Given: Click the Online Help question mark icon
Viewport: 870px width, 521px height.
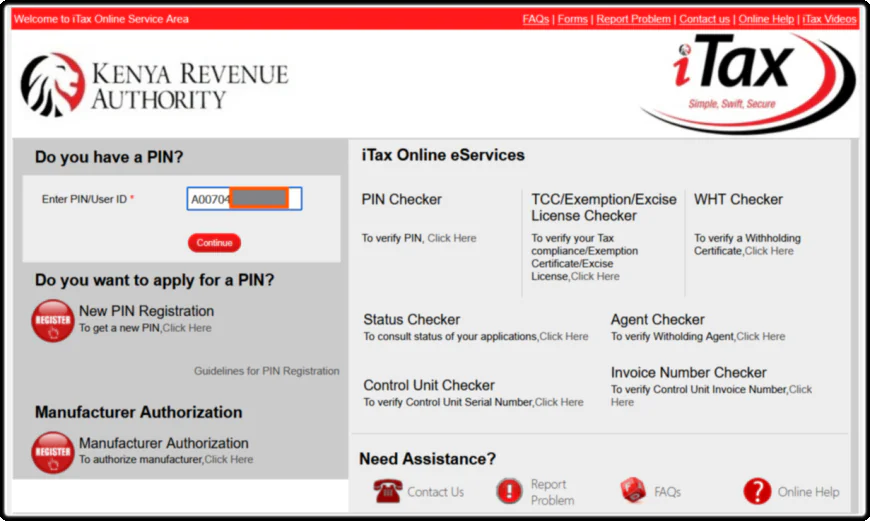Looking at the screenshot, I should click(x=757, y=491).
